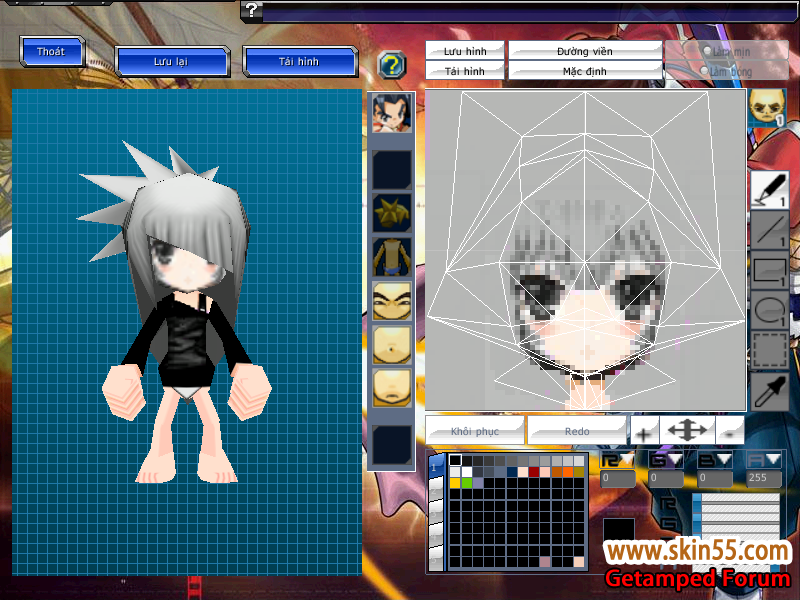800x600 pixels.
Task: Click the bald head preview icon
Action: 767,108
